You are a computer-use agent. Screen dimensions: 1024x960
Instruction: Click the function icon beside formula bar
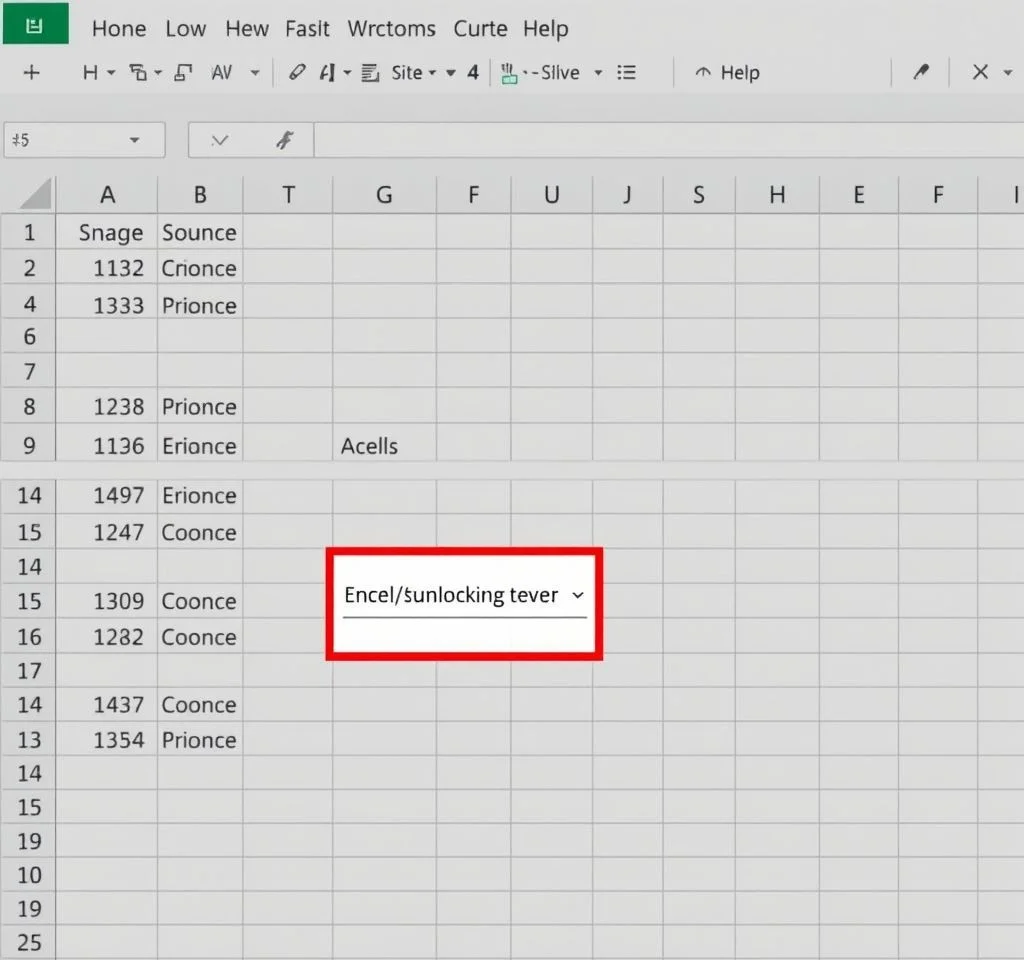pyautogui.click(x=284, y=141)
